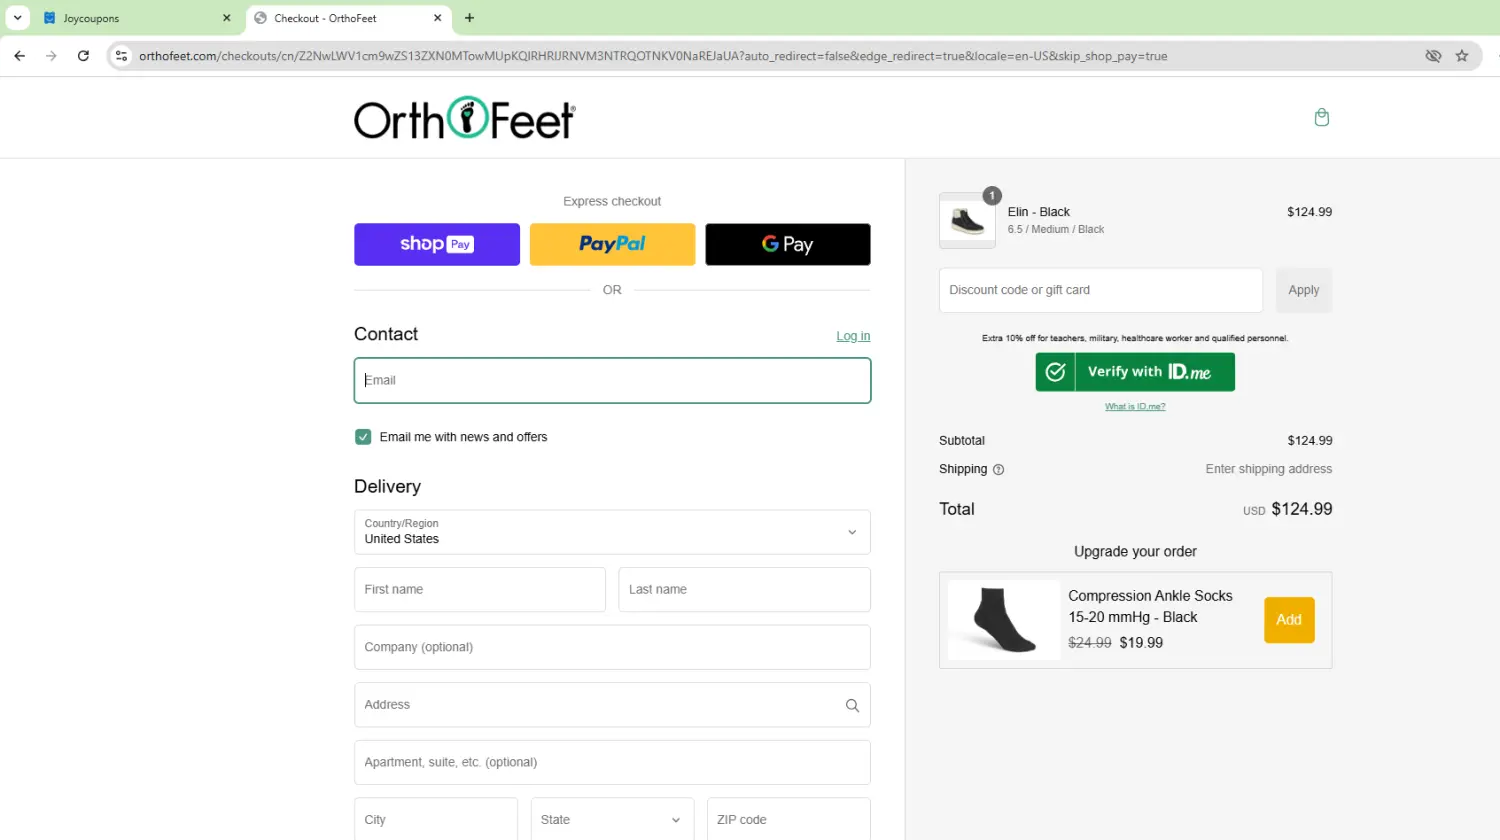The height and width of the screenshot is (840, 1500).
Task: Expand the Country/Region dropdown
Action: (x=612, y=532)
